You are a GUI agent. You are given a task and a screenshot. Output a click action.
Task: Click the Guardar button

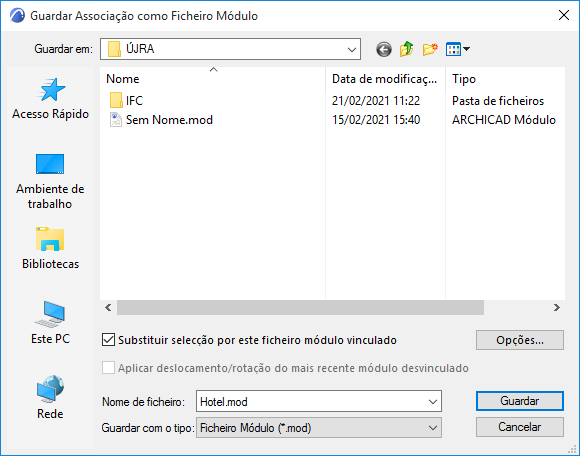[520, 401]
